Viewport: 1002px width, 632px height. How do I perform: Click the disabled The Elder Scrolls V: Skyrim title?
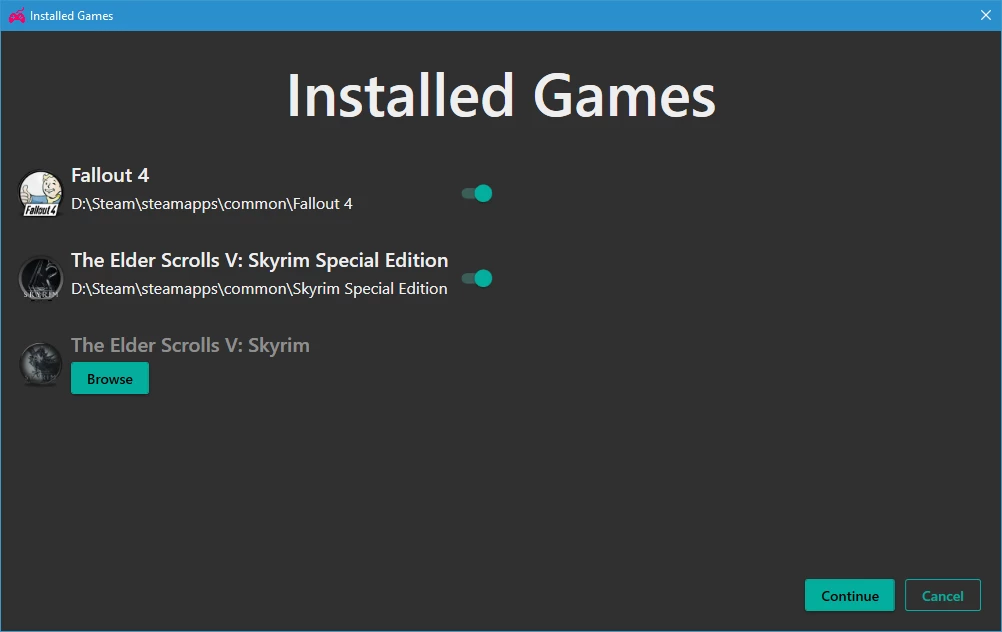coord(190,345)
